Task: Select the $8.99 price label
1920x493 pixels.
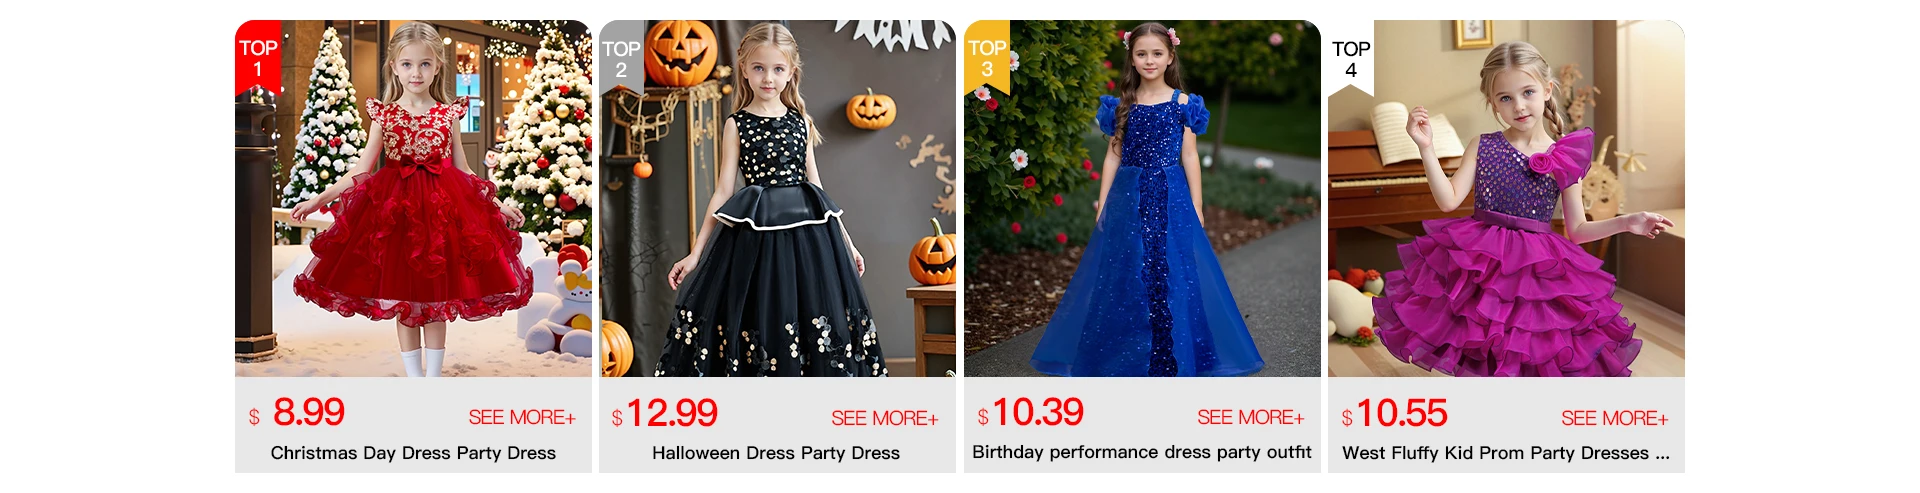Action: [297, 412]
